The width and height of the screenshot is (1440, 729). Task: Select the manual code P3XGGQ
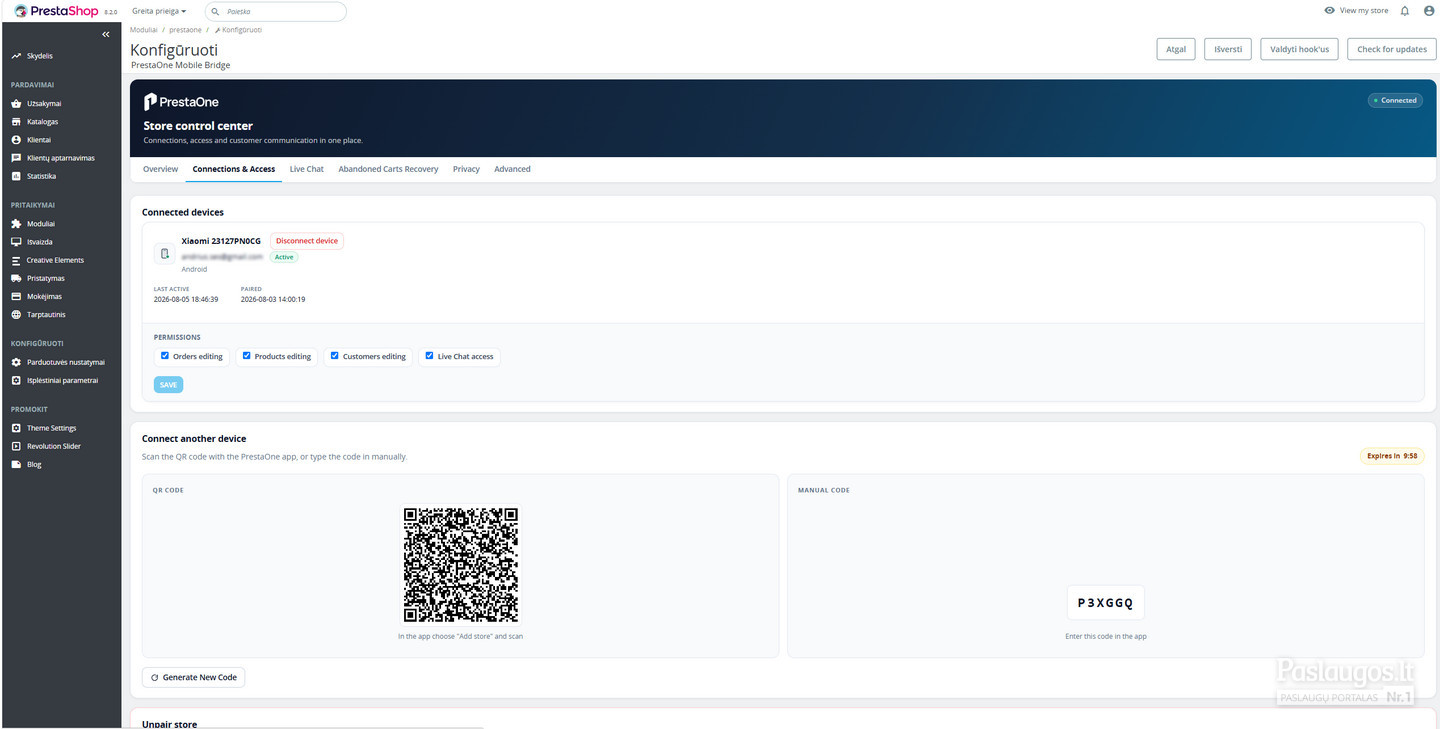coord(1105,603)
